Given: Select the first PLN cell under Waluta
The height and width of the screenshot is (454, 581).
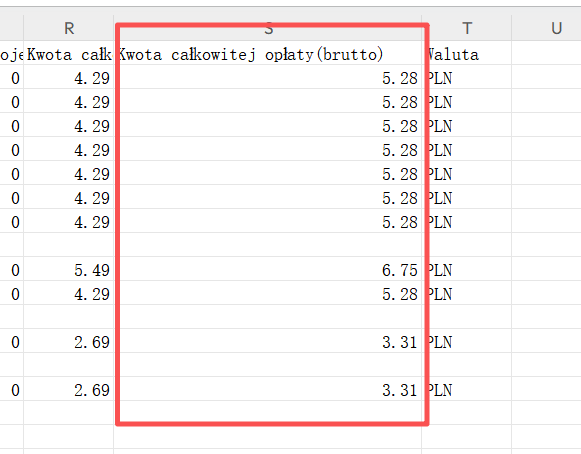Looking at the screenshot, I should tap(467, 77).
